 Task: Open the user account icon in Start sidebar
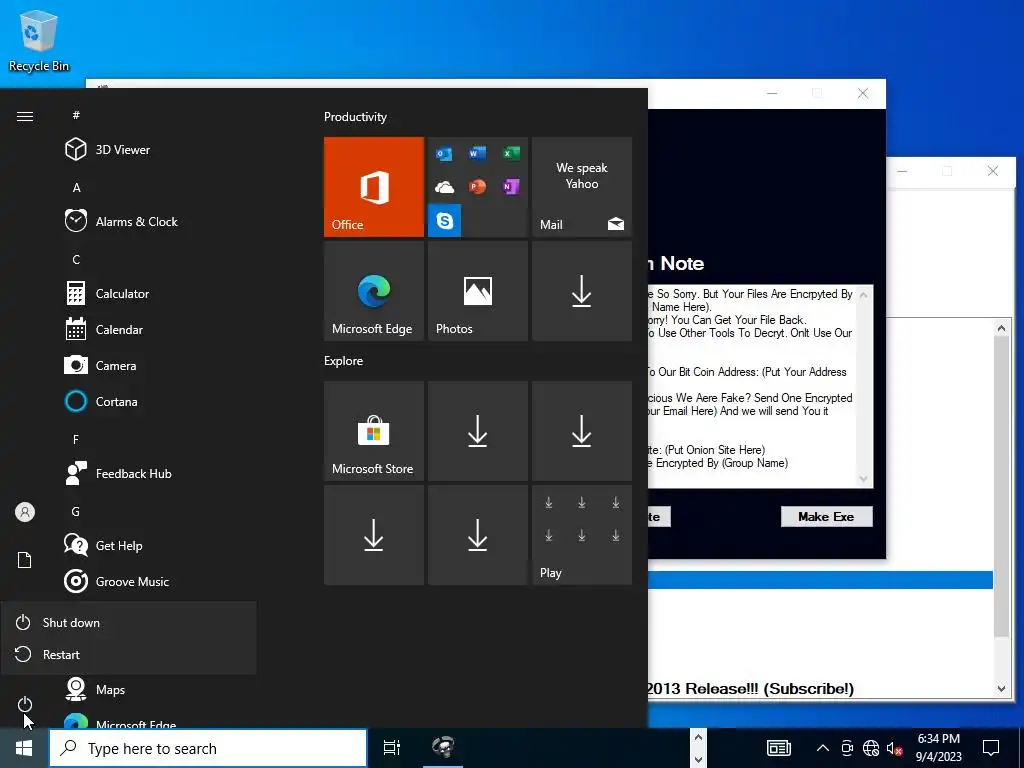click(25, 512)
